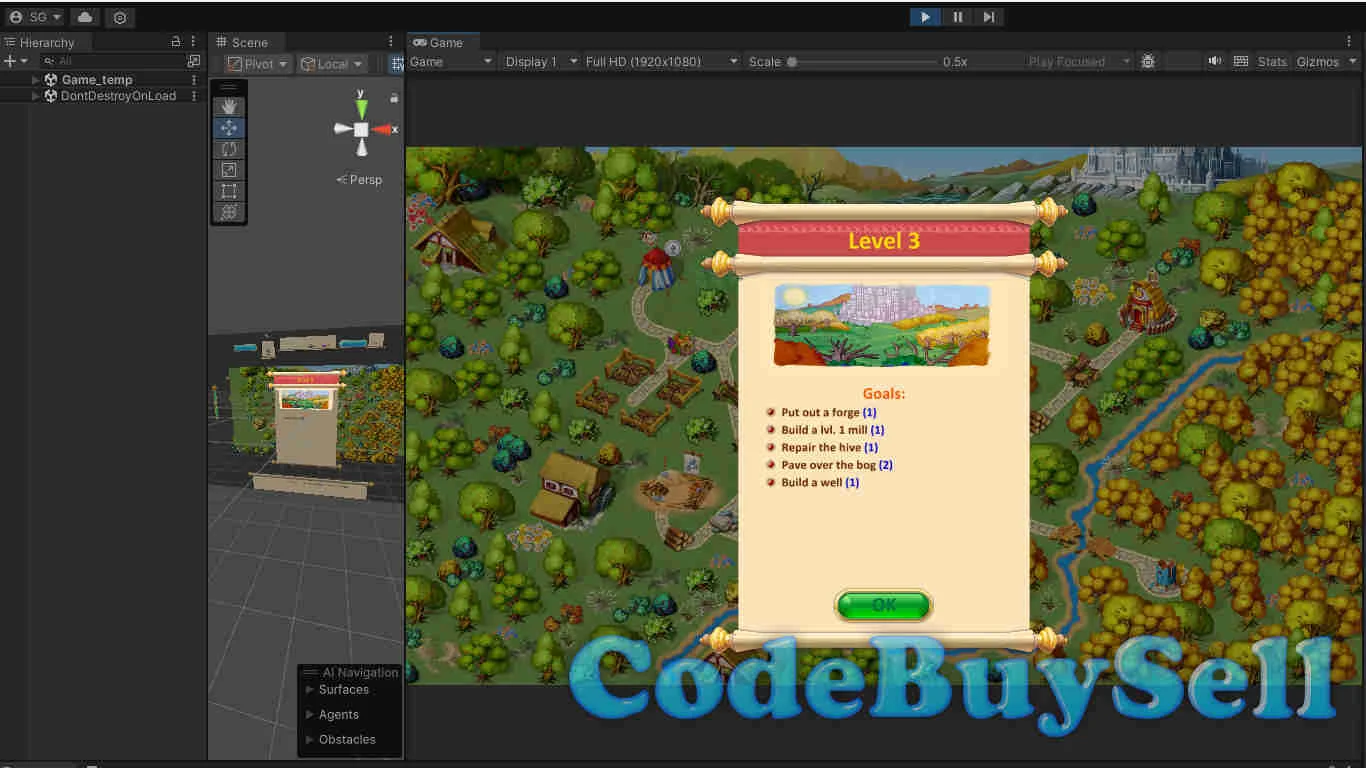Click the 'Pave over the bog' goal

837,465
